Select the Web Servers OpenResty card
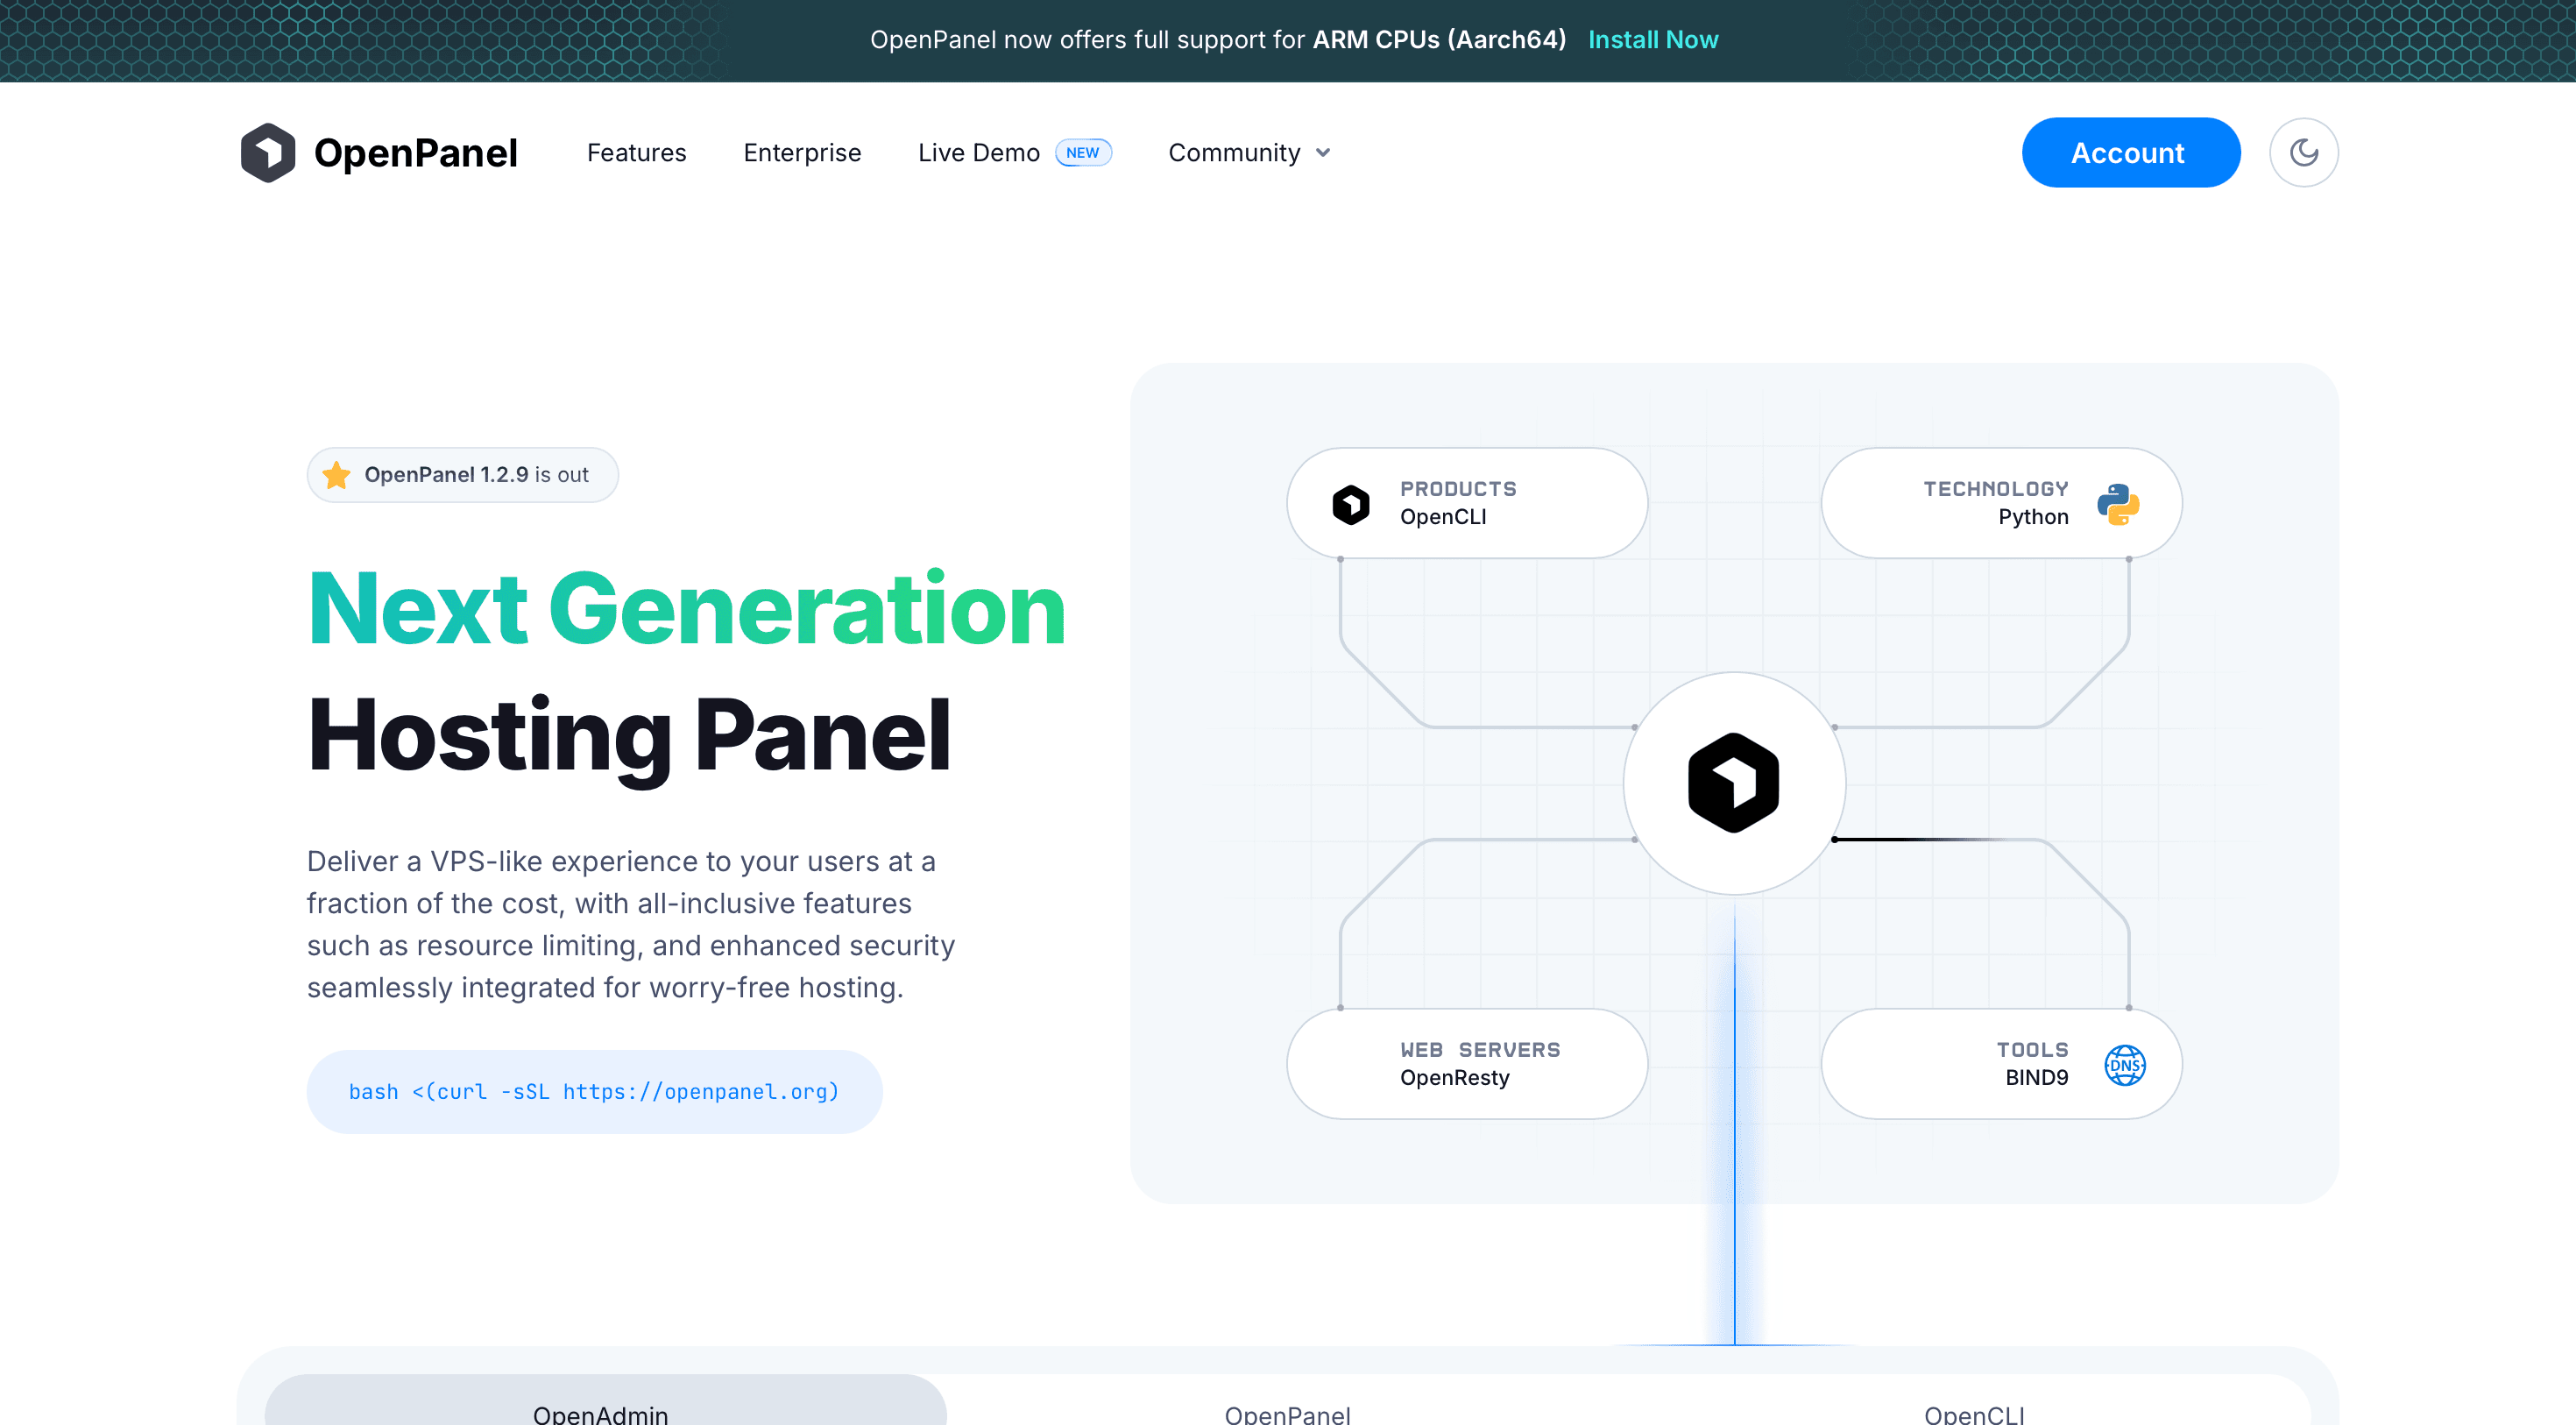This screenshot has height=1425, width=2576. coord(1466,1064)
